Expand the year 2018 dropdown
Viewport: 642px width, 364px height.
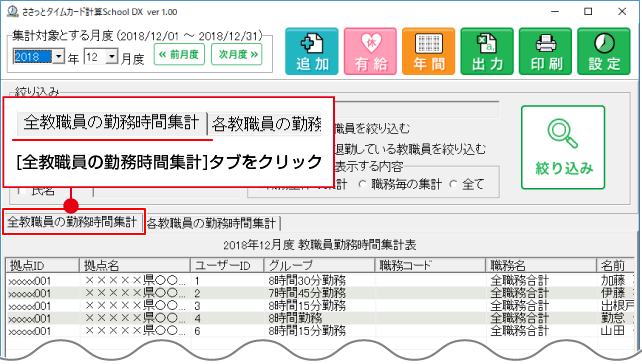tap(59, 56)
